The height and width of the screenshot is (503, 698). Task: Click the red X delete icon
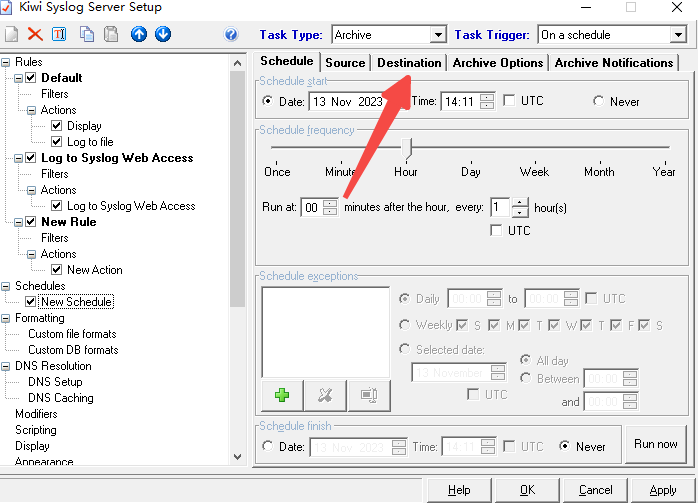(35, 34)
